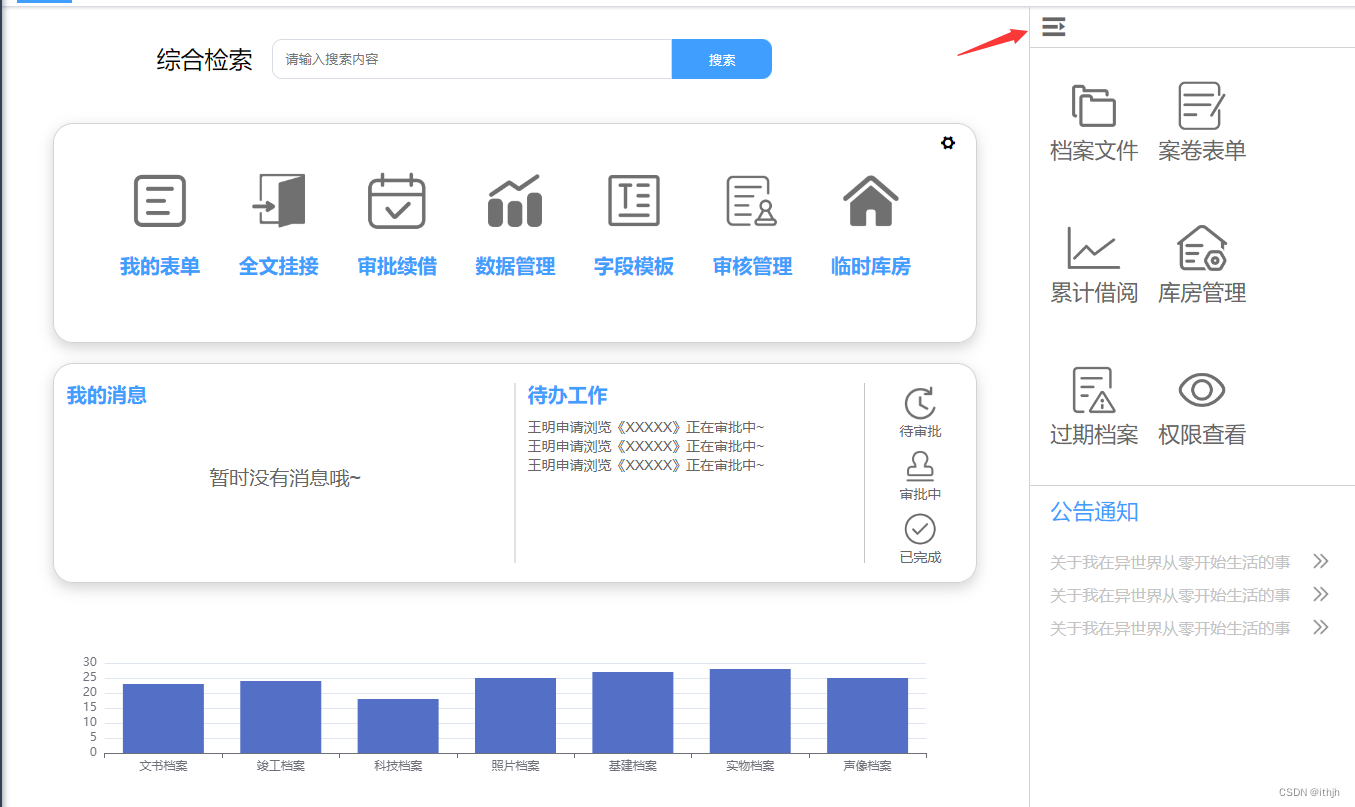1355x807 pixels.
Task: Open the 全文挂接 text link
Action: (x=278, y=267)
